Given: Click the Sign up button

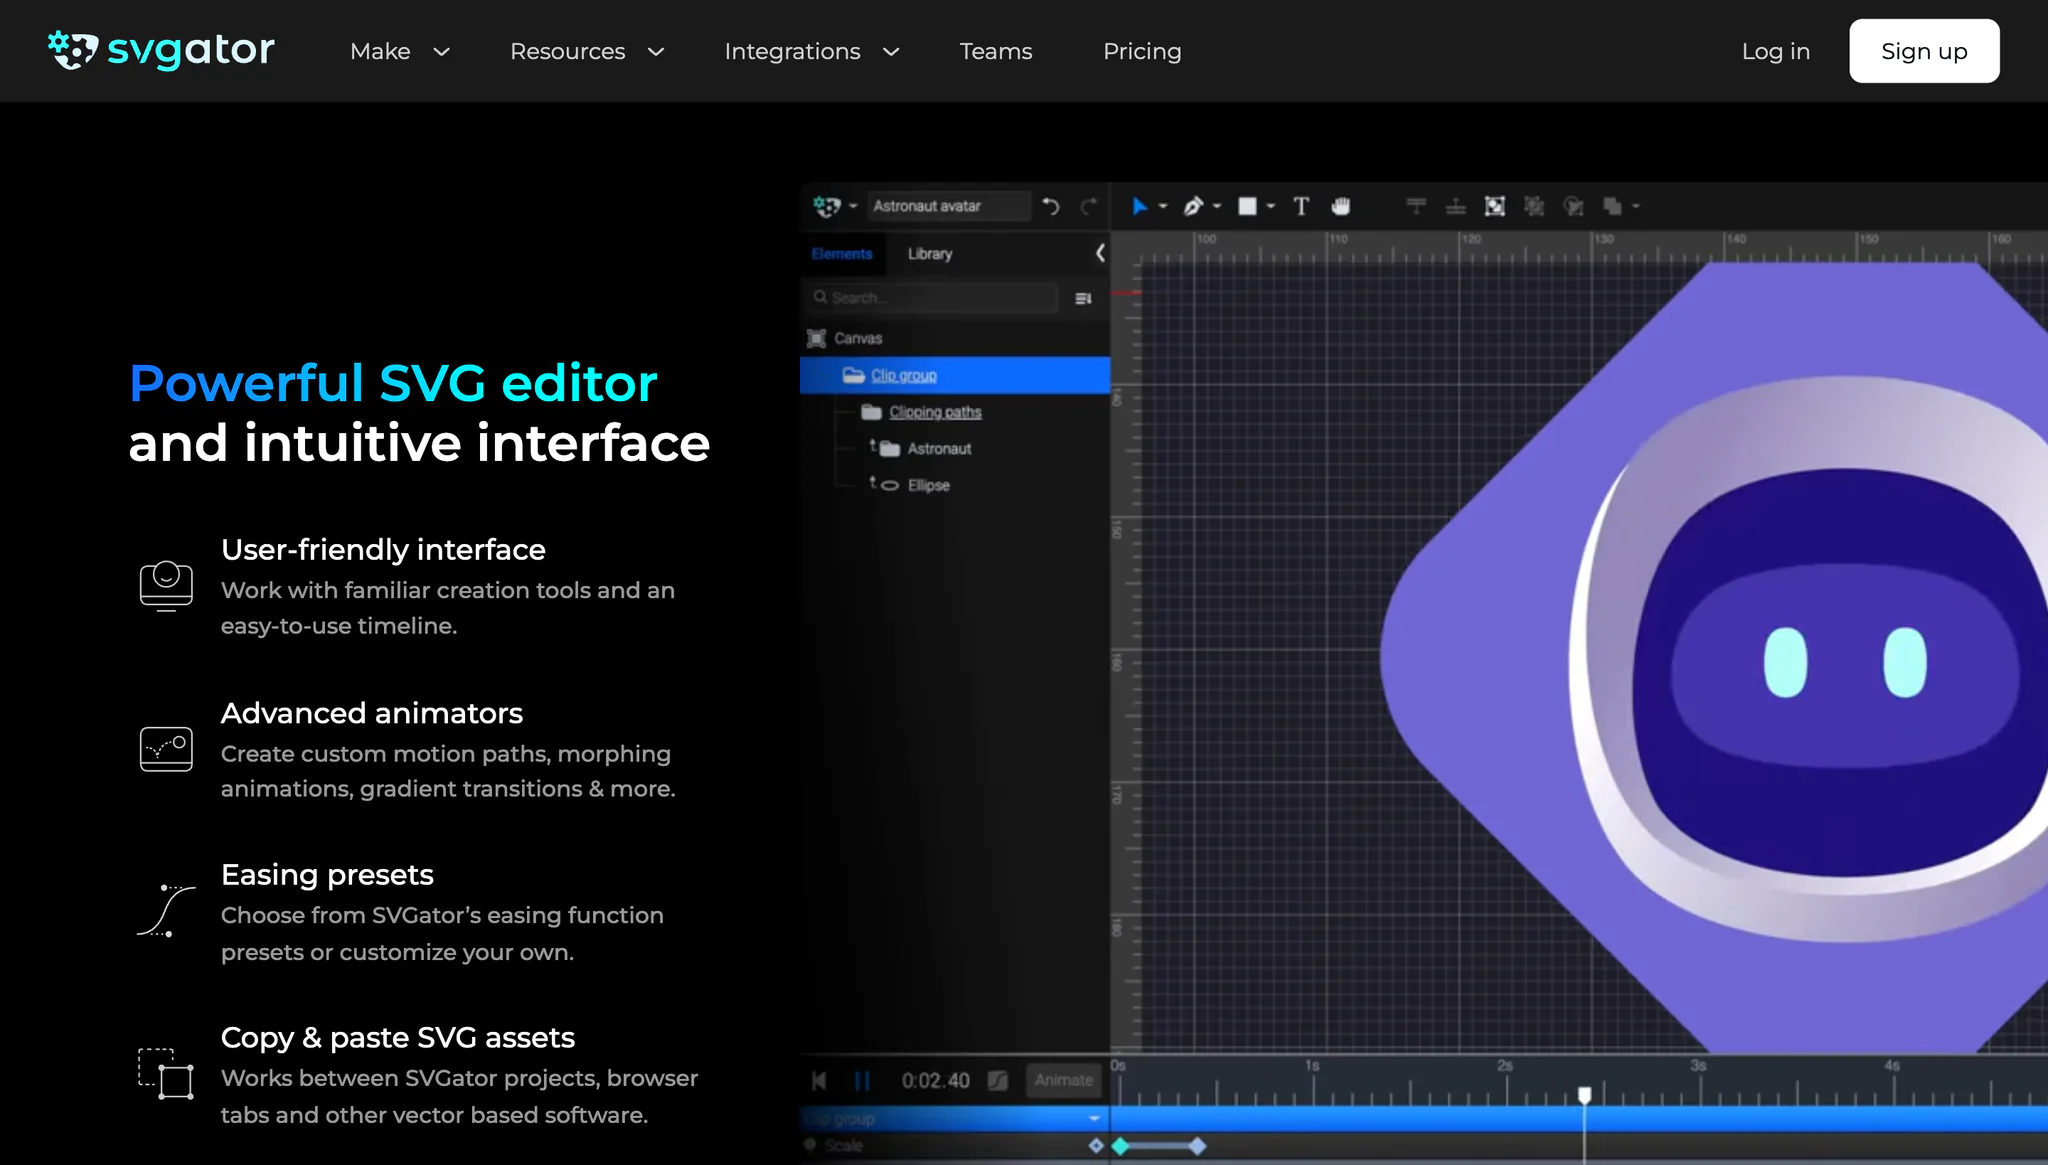Looking at the screenshot, I should (1924, 51).
